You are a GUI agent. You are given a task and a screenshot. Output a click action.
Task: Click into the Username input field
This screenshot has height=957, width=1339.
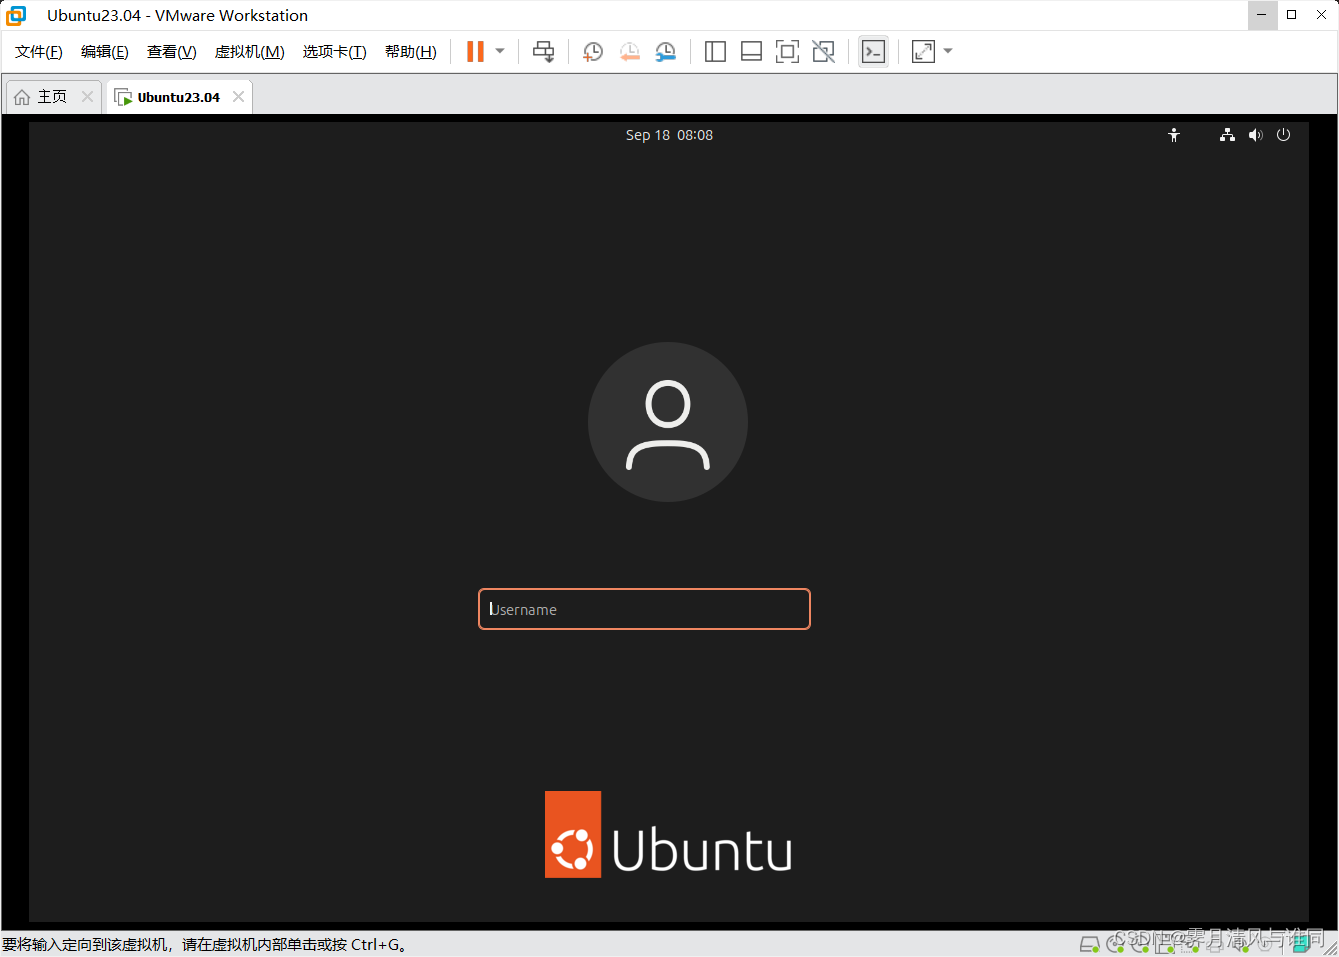point(644,609)
